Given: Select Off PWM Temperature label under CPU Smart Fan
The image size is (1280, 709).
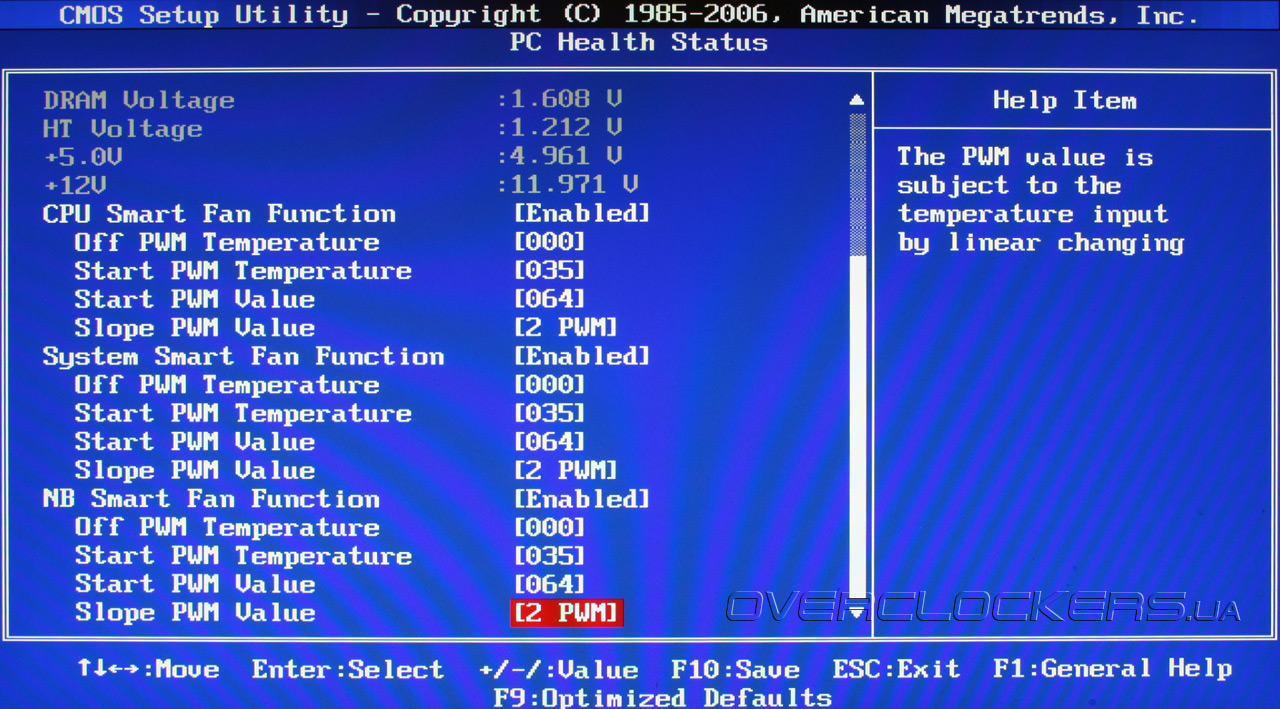Looking at the screenshot, I should pyautogui.click(x=227, y=242).
